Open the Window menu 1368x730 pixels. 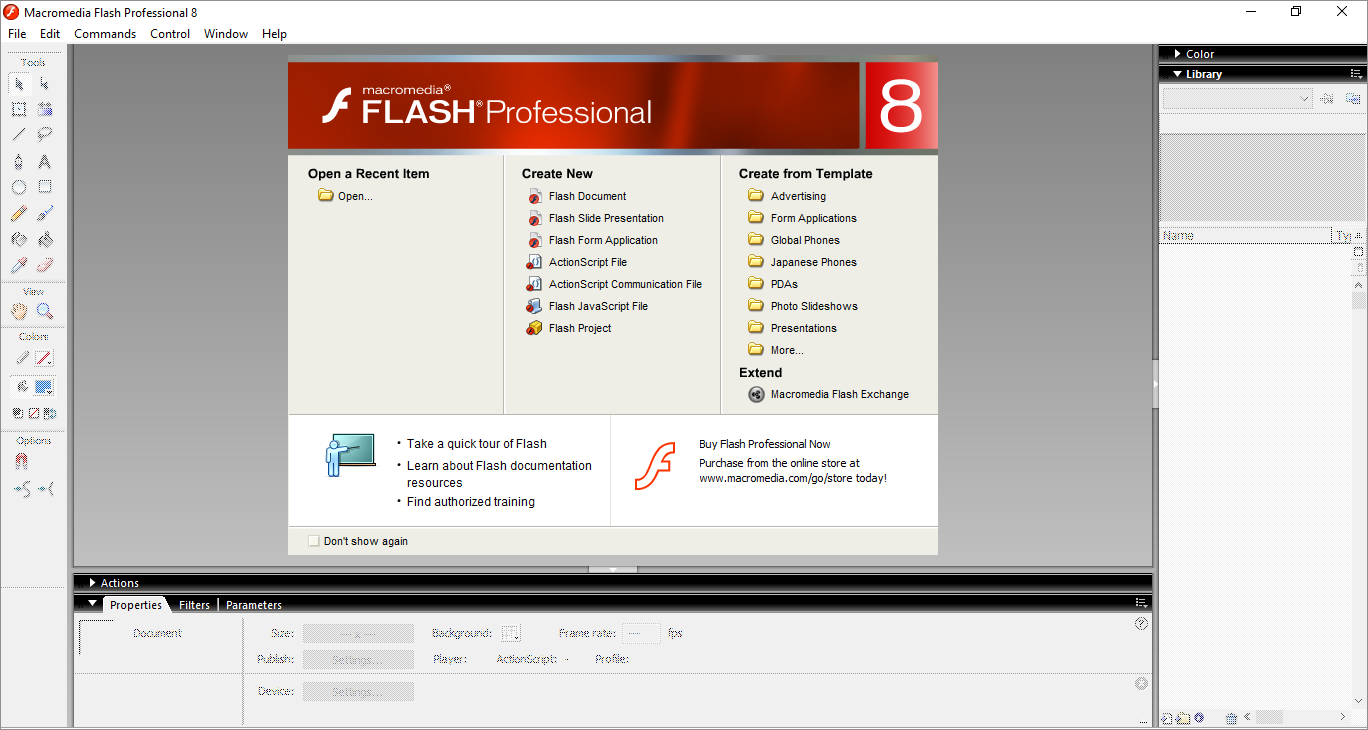226,34
